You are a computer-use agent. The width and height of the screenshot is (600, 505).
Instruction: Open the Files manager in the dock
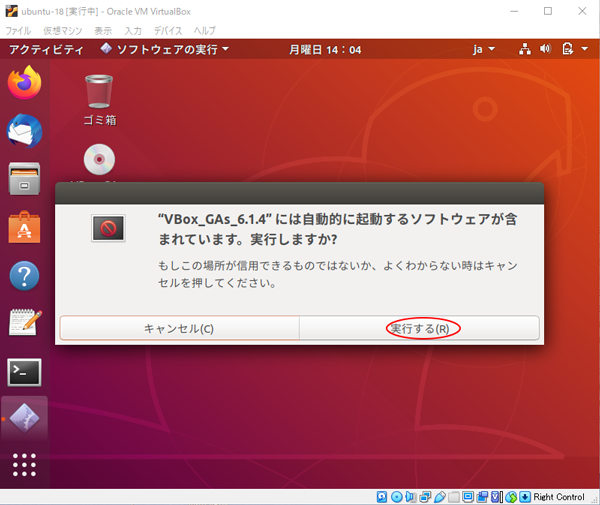pyautogui.click(x=24, y=178)
